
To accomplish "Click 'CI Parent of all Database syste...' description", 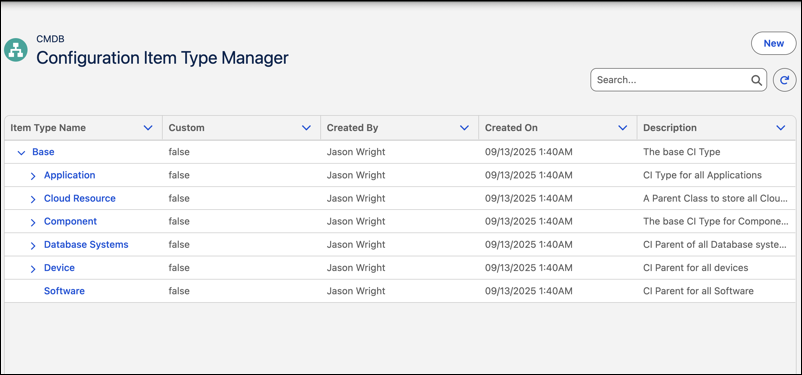I will tap(715, 245).
